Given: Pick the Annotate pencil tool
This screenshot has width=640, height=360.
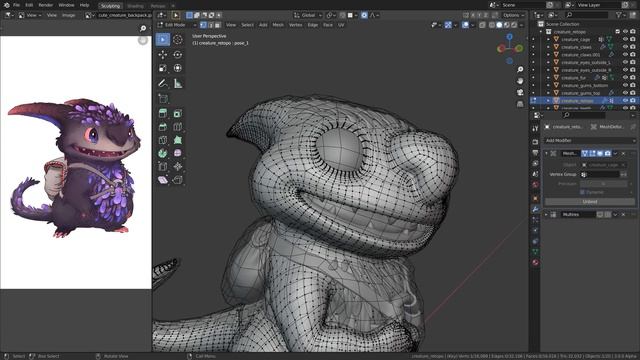Looking at the screenshot, I should click(x=163, y=84).
